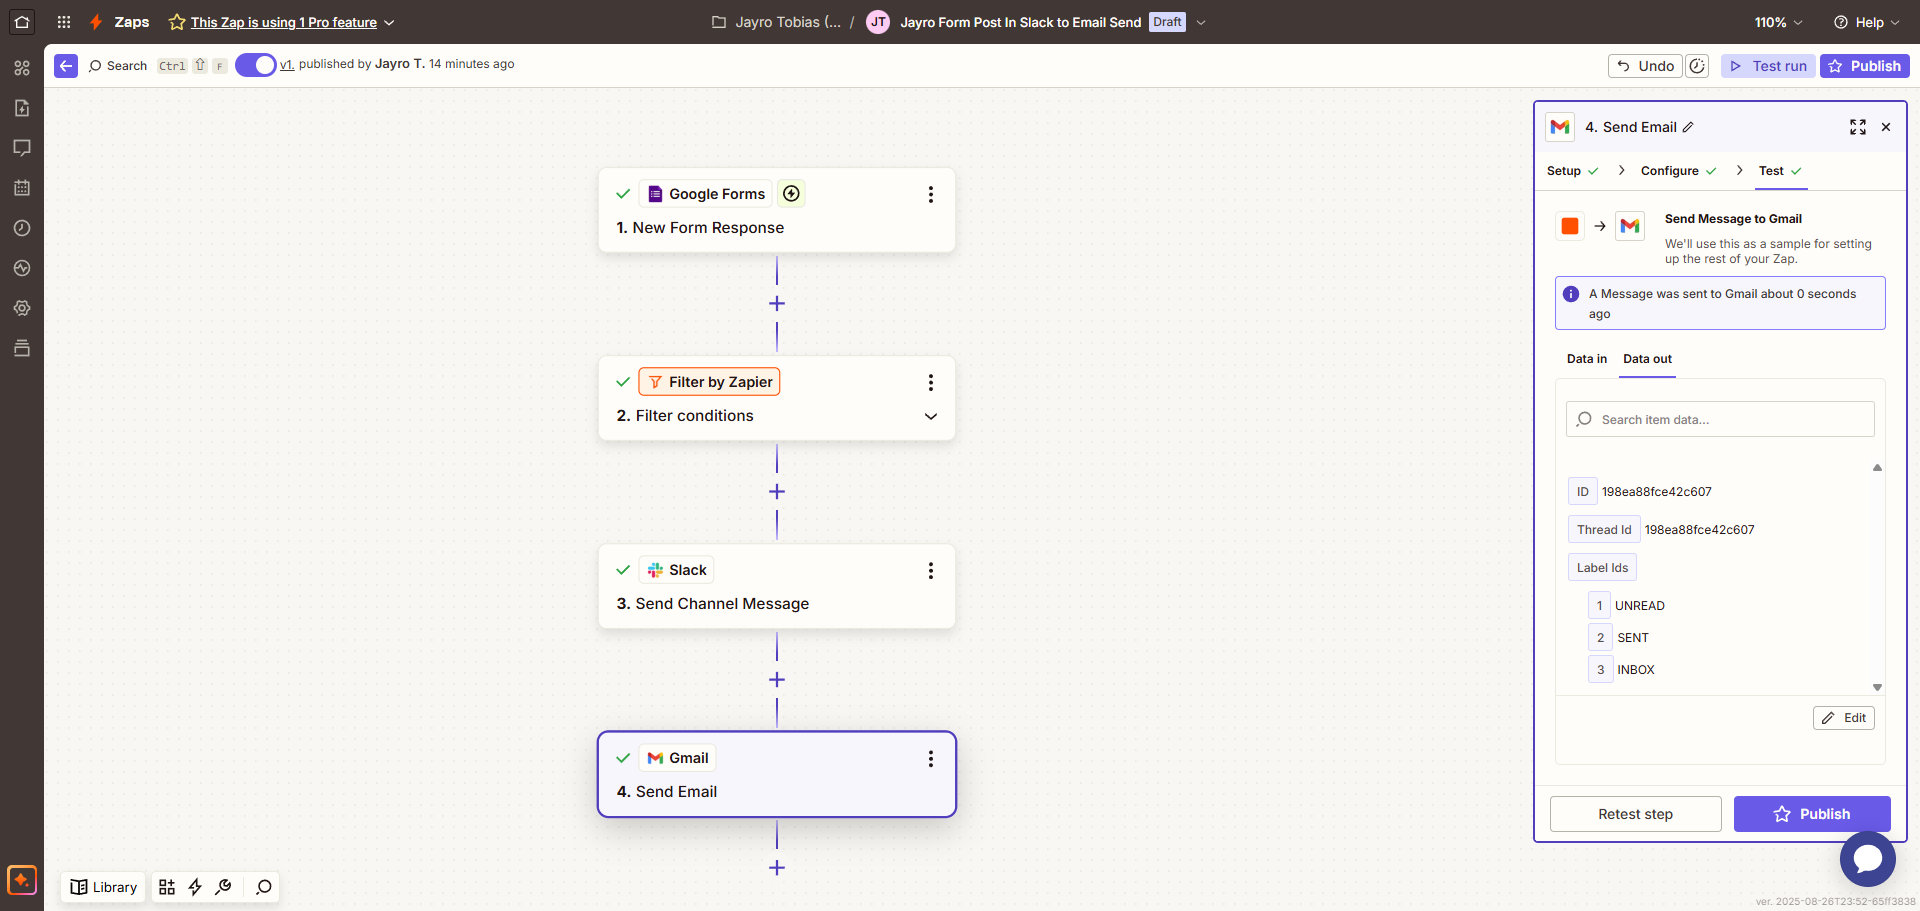Image resolution: width=1920 pixels, height=911 pixels.
Task: Open the 110% zoom dropdown
Action: pyautogui.click(x=1778, y=22)
